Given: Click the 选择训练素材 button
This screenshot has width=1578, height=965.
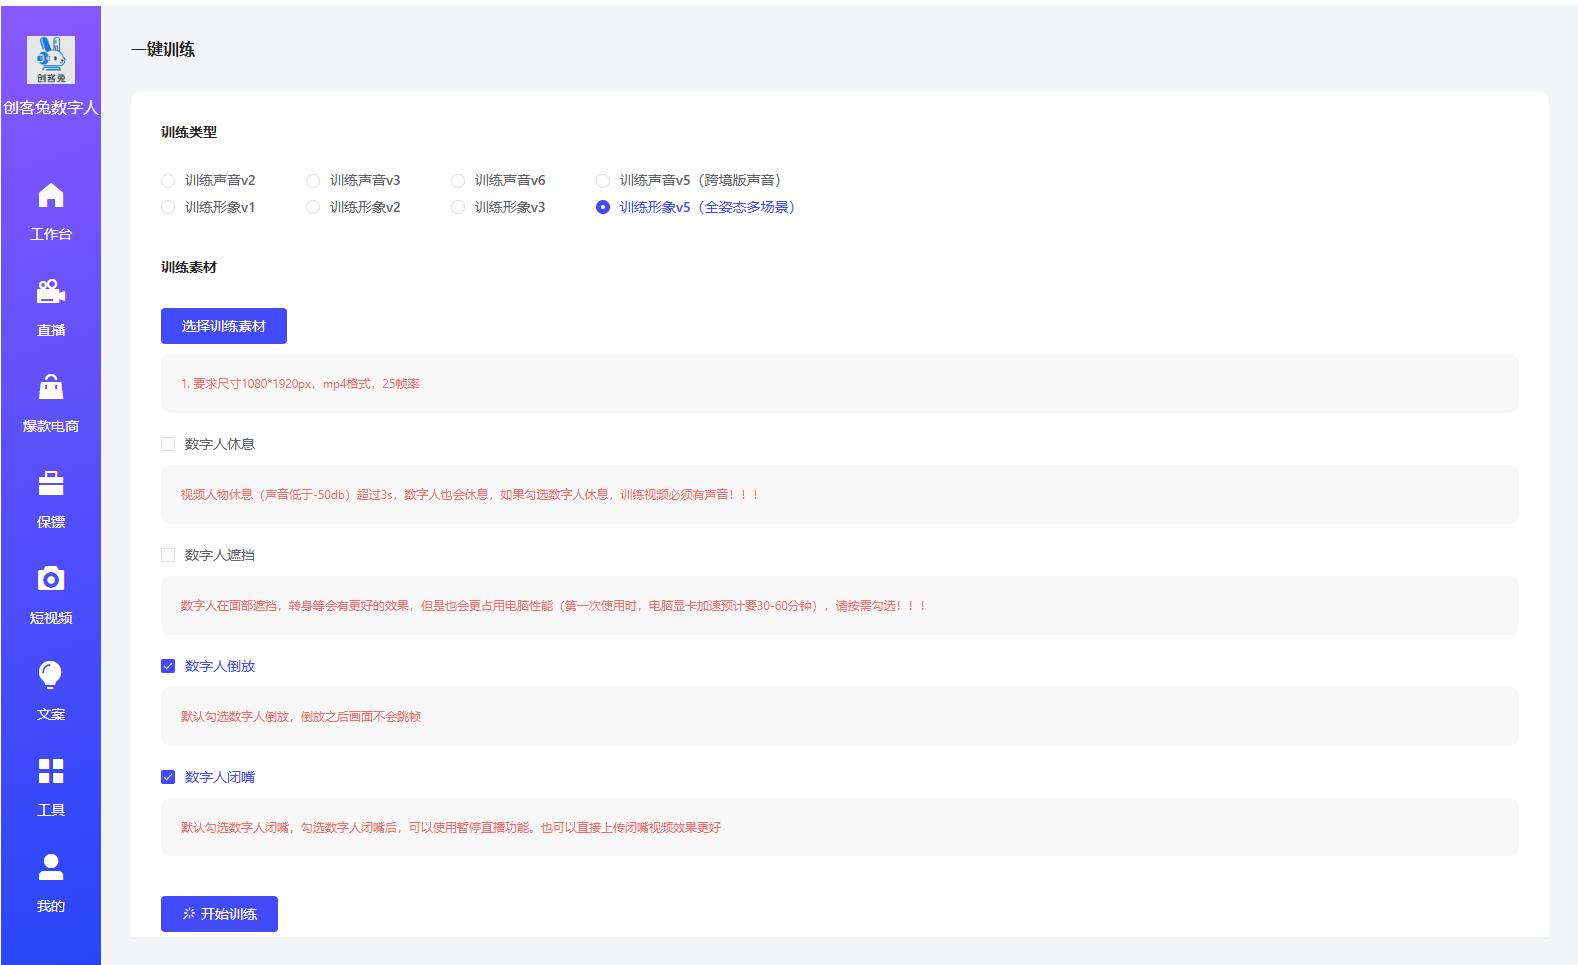Looking at the screenshot, I should pyautogui.click(x=224, y=326).
